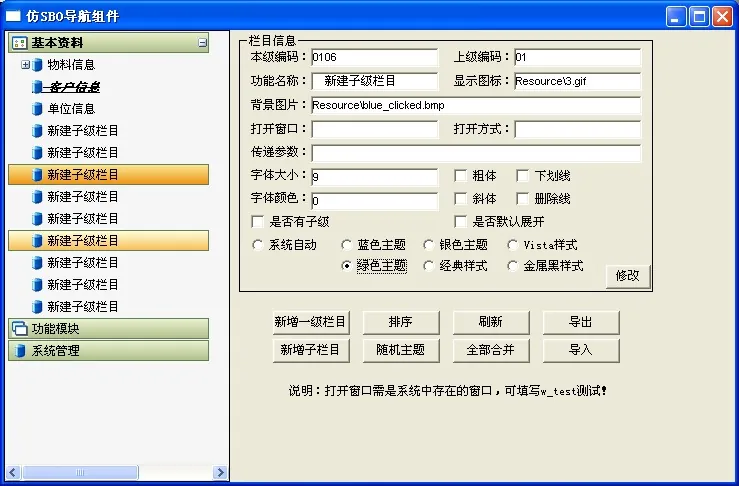
Task: Collapse the 基本资料 section with its minus button
Action: 203,43
